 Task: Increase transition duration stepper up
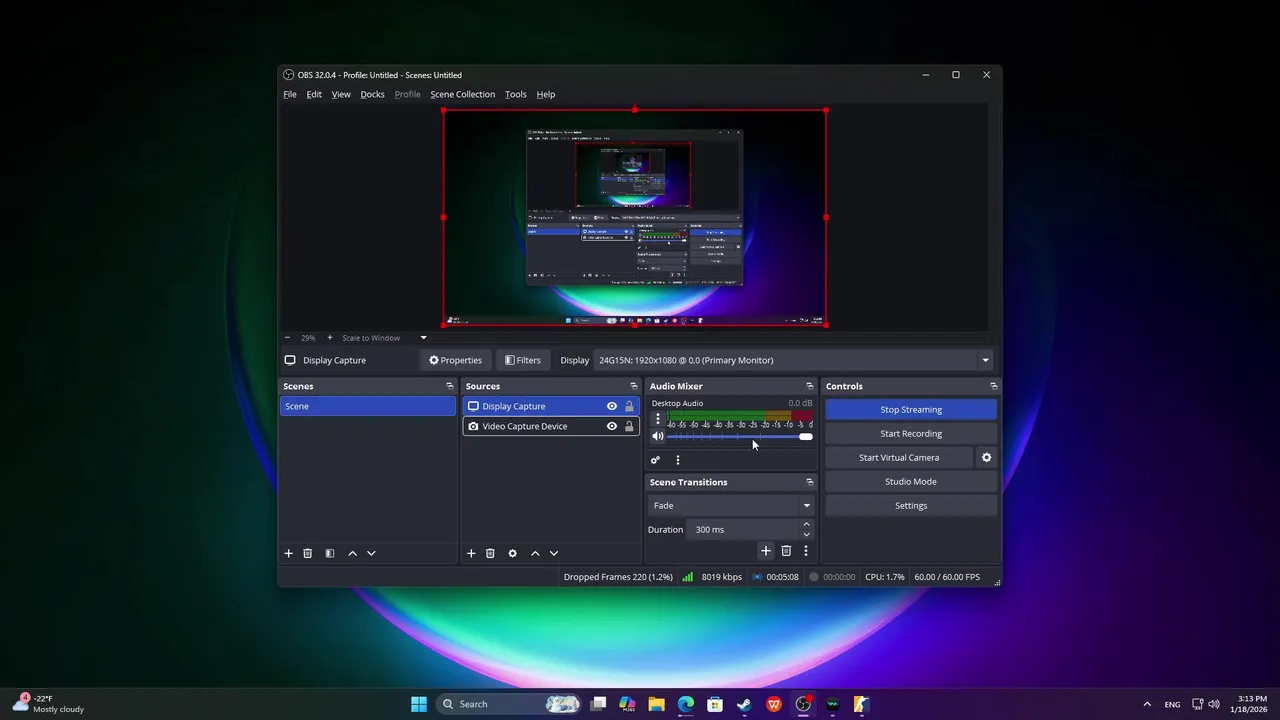[806, 525]
